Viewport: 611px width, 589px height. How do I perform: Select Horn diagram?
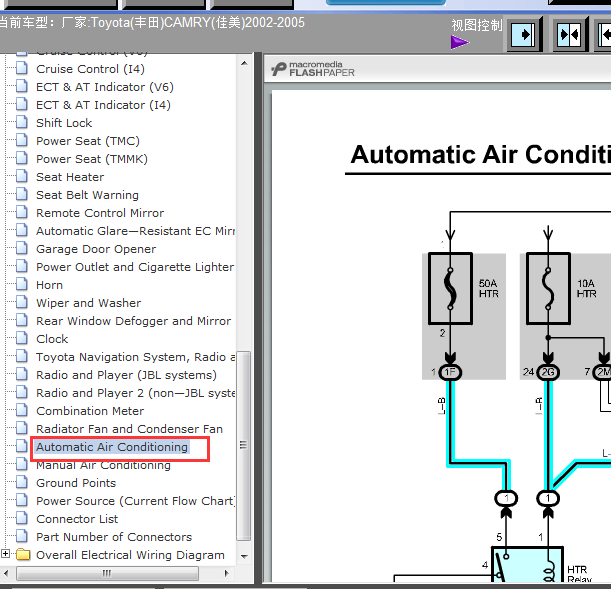pos(49,285)
